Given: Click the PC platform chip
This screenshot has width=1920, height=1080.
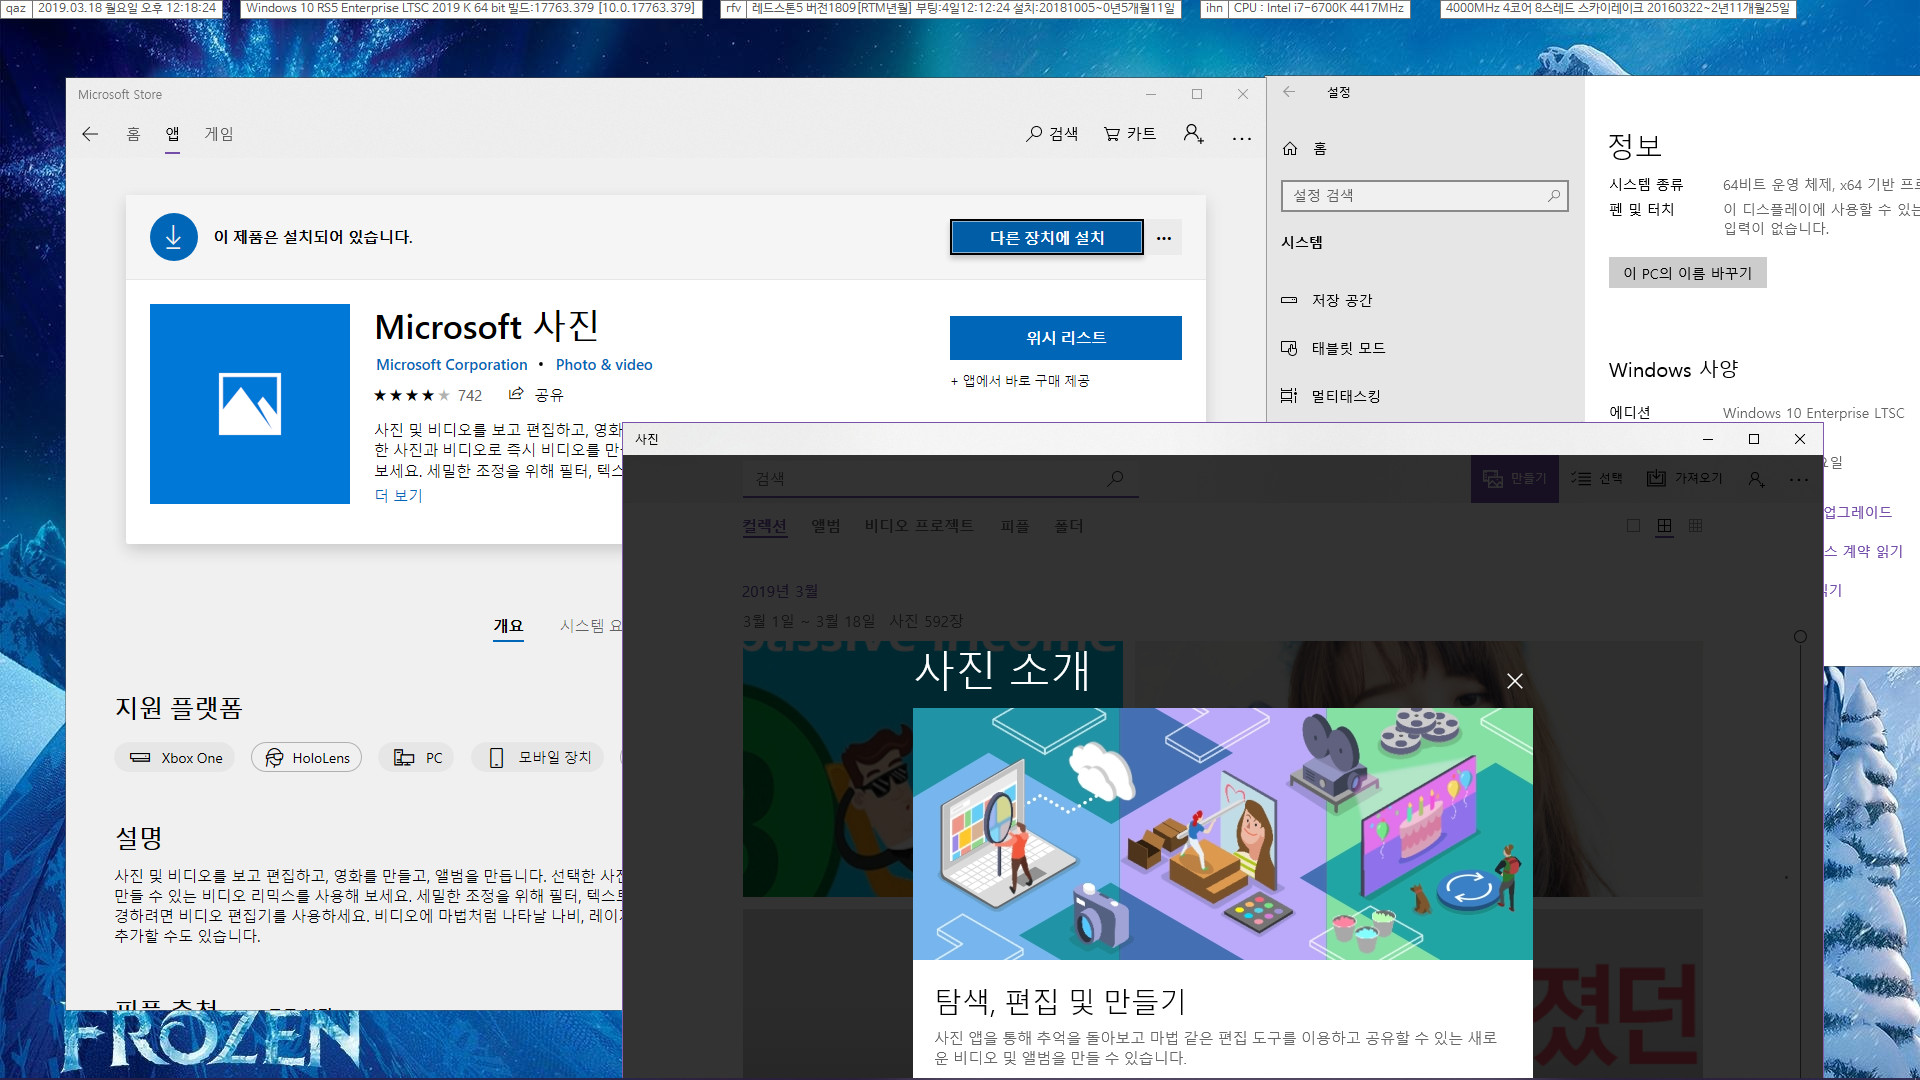Looking at the screenshot, I should 417,758.
